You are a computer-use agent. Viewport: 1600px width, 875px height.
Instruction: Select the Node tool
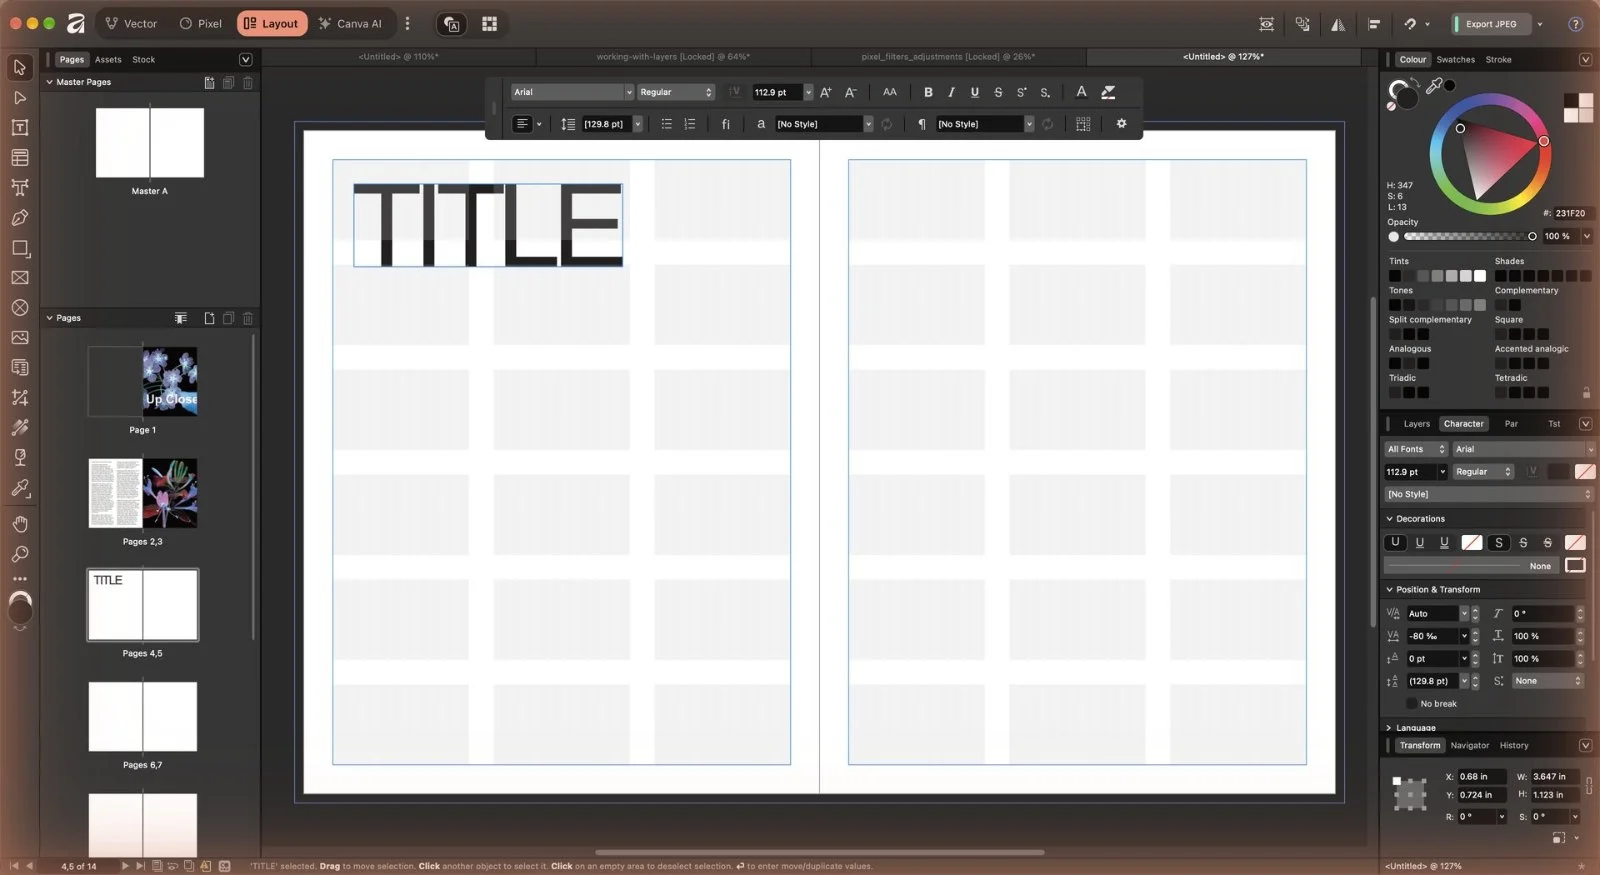[20, 98]
